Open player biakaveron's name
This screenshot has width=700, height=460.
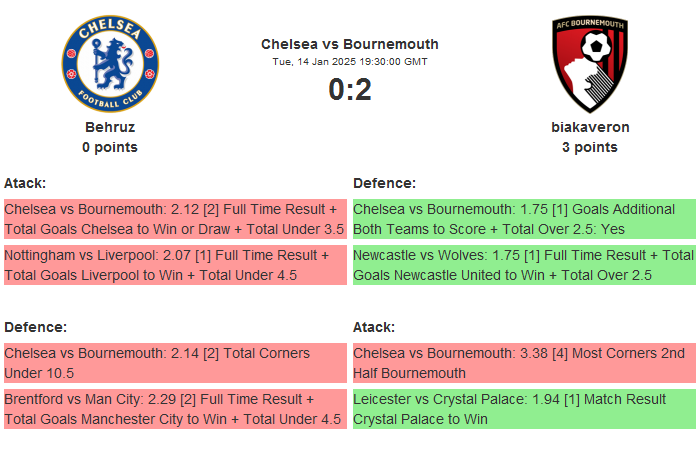(590, 127)
